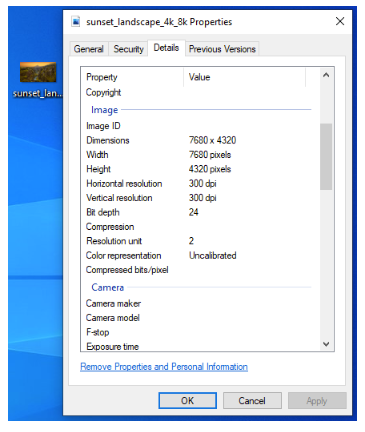Switch to the Security tab
The height and width of the screenshot is (432, 365).
pyautogui.click(x=128, y=49)
